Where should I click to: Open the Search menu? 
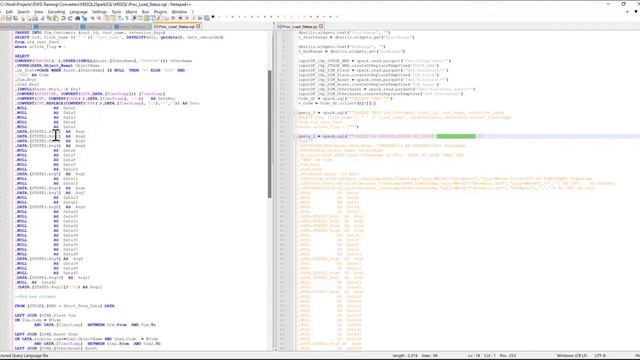(24, 12)
